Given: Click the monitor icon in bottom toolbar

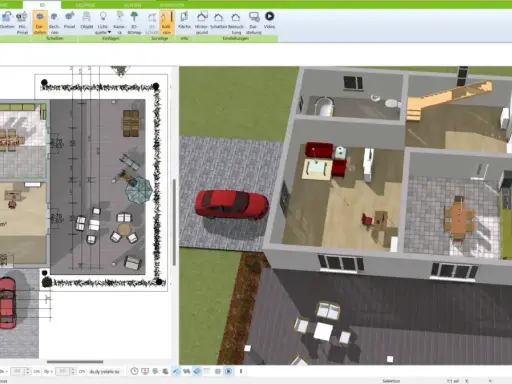Looking at the screenshot, I should (145, 371).
